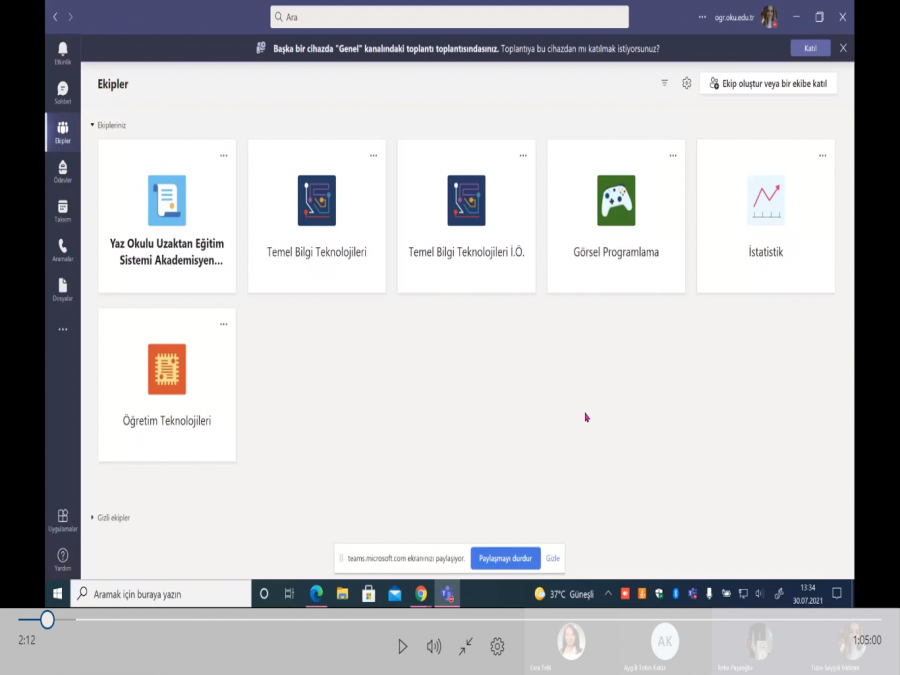Open Yardım help in the sidebar
The image size is (900, 675).
[x=63, y=560]
